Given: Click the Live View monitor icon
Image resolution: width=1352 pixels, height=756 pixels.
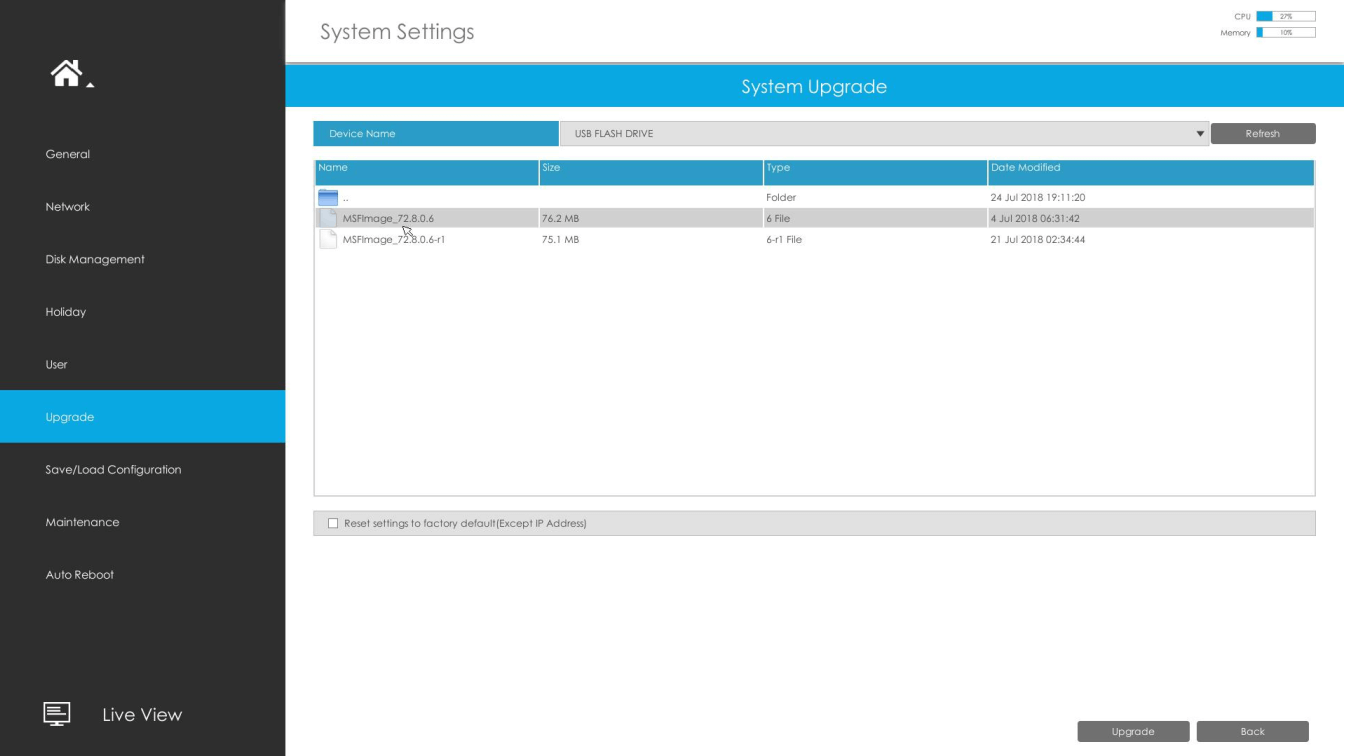Looking at the screenshot, I should click(x=57, y=714).
